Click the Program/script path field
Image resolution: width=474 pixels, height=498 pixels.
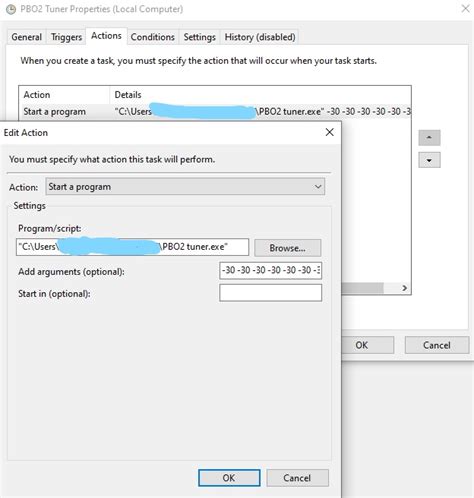point(132,247)
